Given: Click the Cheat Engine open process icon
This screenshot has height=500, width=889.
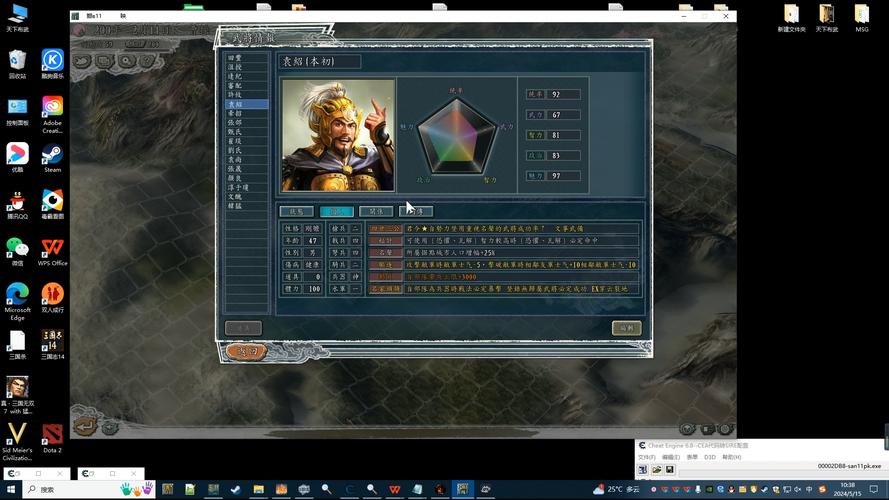Looking at the screenshot, I should [645, 469].
